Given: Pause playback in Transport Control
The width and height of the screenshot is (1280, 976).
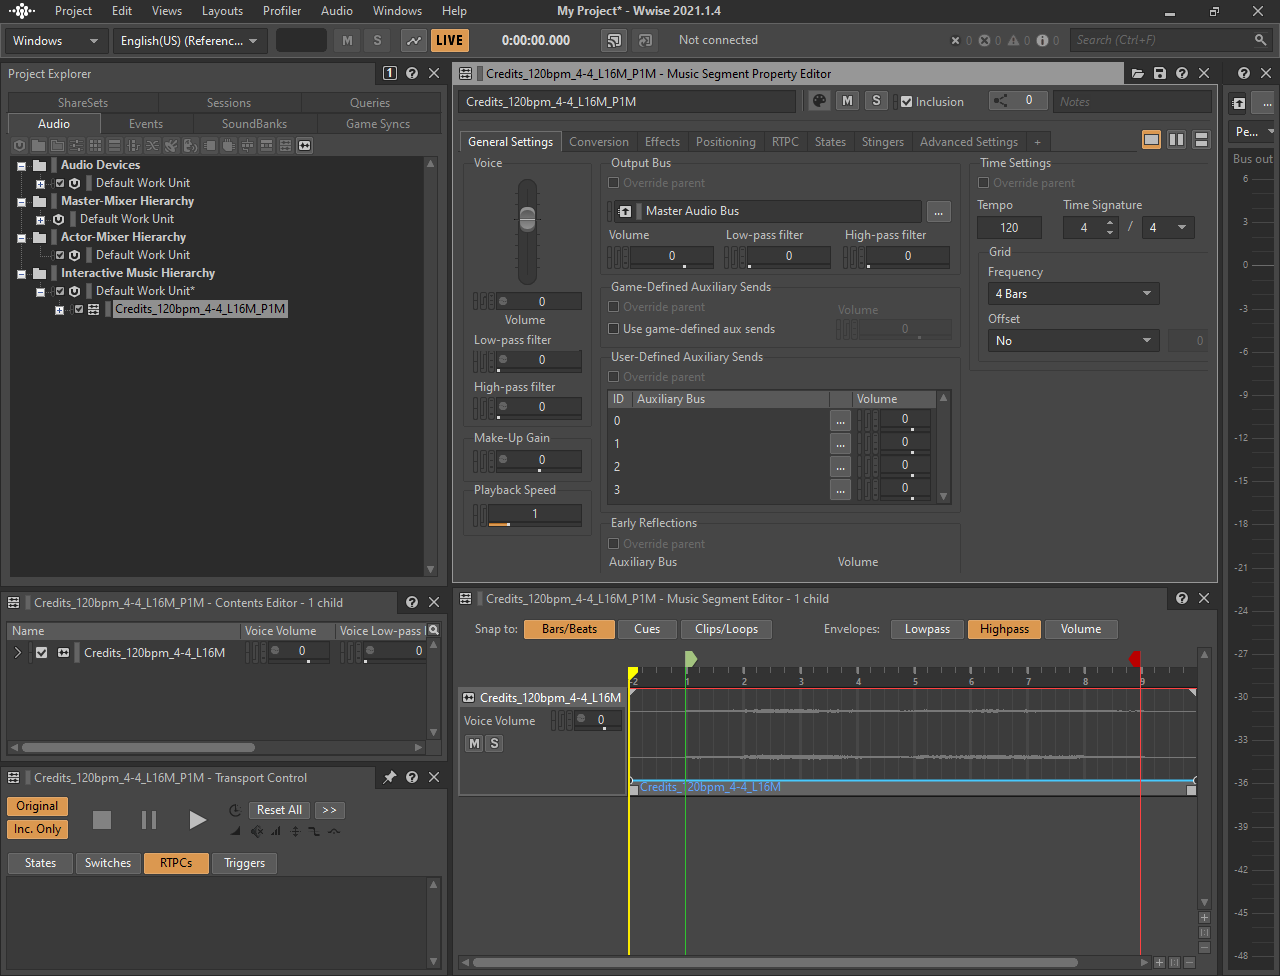Looking at the screenshot, I should click(x=149, y=820).
